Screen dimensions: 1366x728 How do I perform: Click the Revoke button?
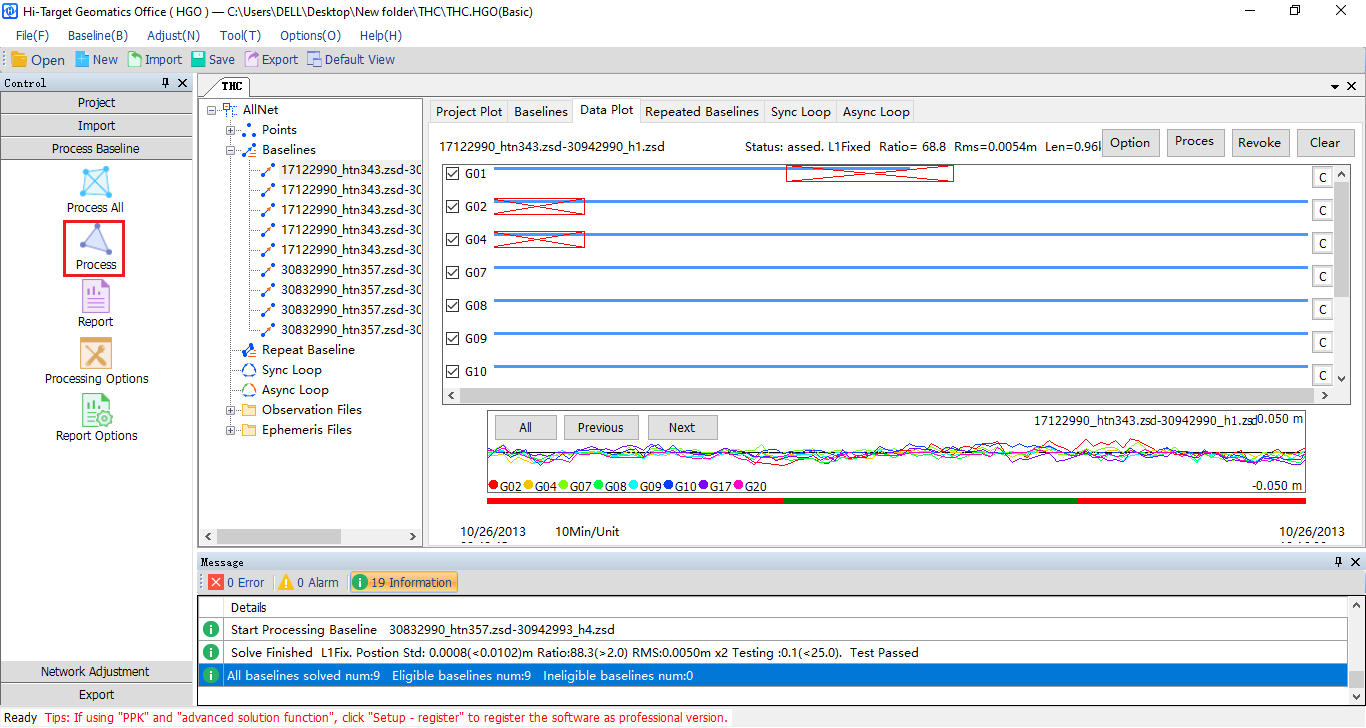click(1259, 142)
